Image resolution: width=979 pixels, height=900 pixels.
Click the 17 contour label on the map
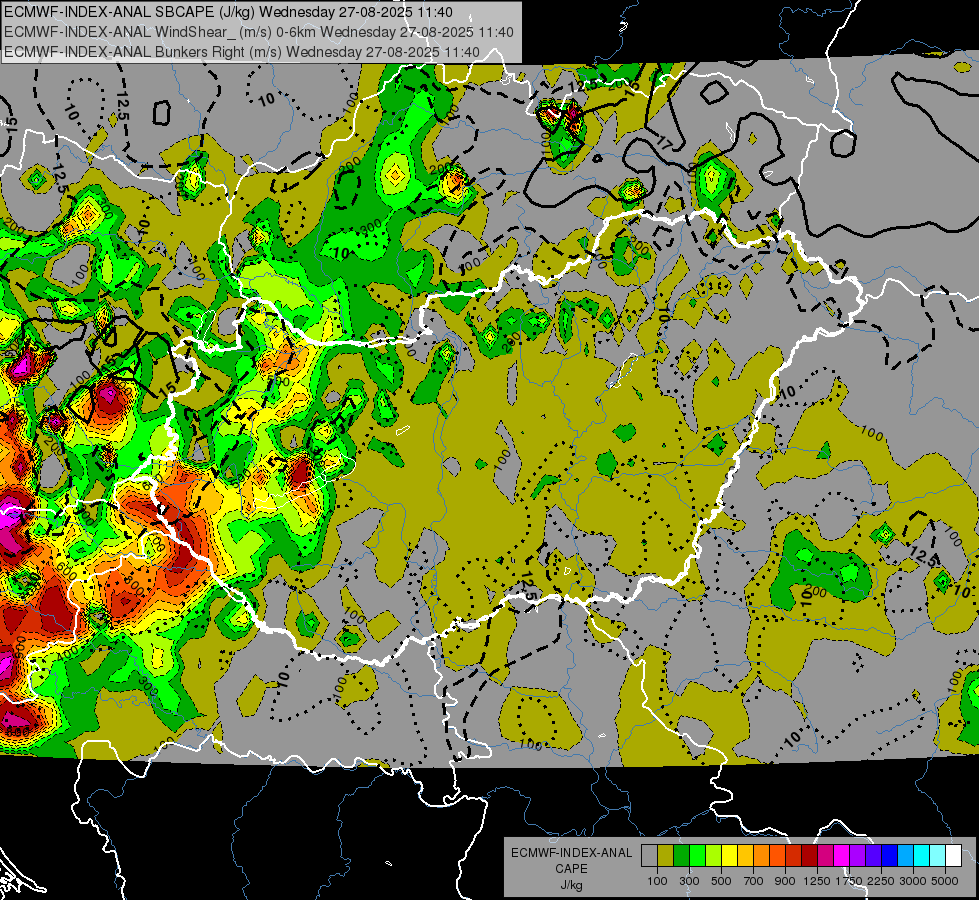tap(664, 144)
